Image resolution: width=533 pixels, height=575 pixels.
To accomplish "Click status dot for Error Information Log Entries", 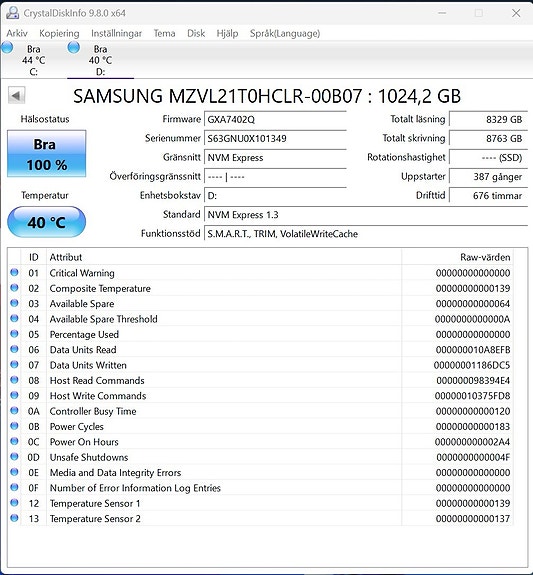I will (x=14, y=487).
